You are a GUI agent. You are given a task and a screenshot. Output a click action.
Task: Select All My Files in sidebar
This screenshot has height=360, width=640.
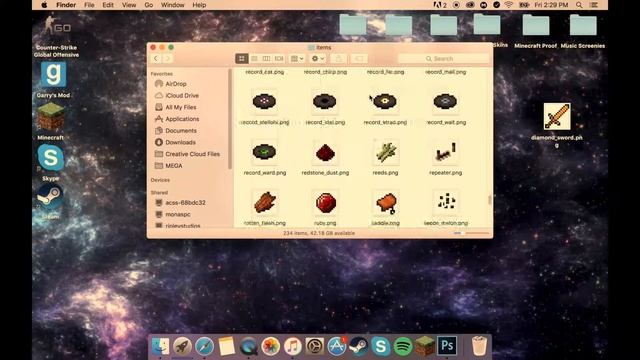pos(176,107)
